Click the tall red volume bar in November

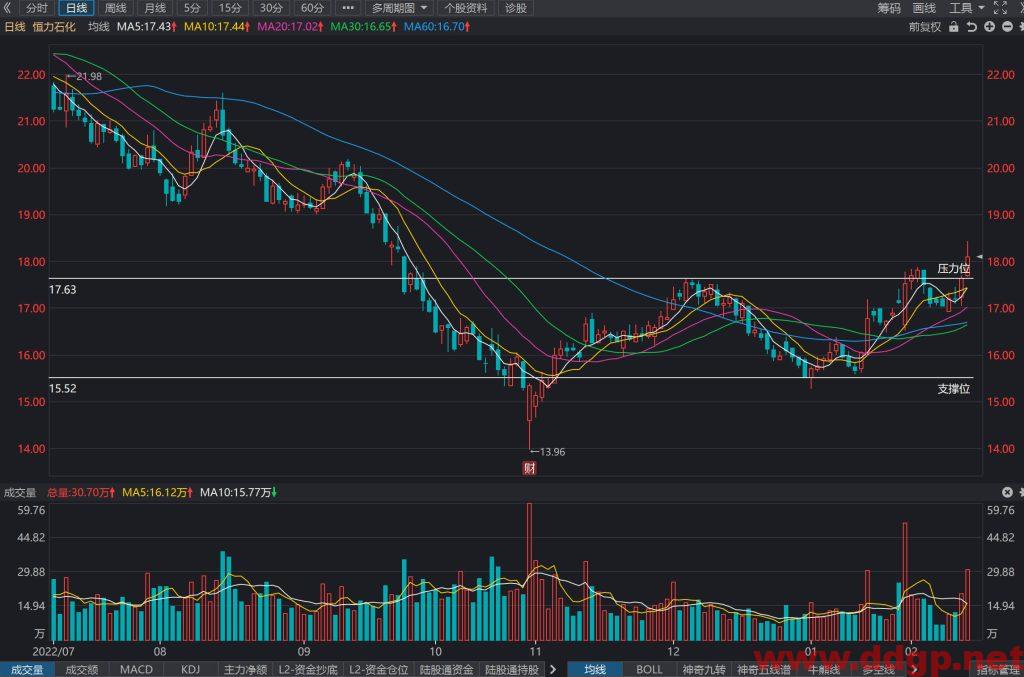(x=529, y=571)
